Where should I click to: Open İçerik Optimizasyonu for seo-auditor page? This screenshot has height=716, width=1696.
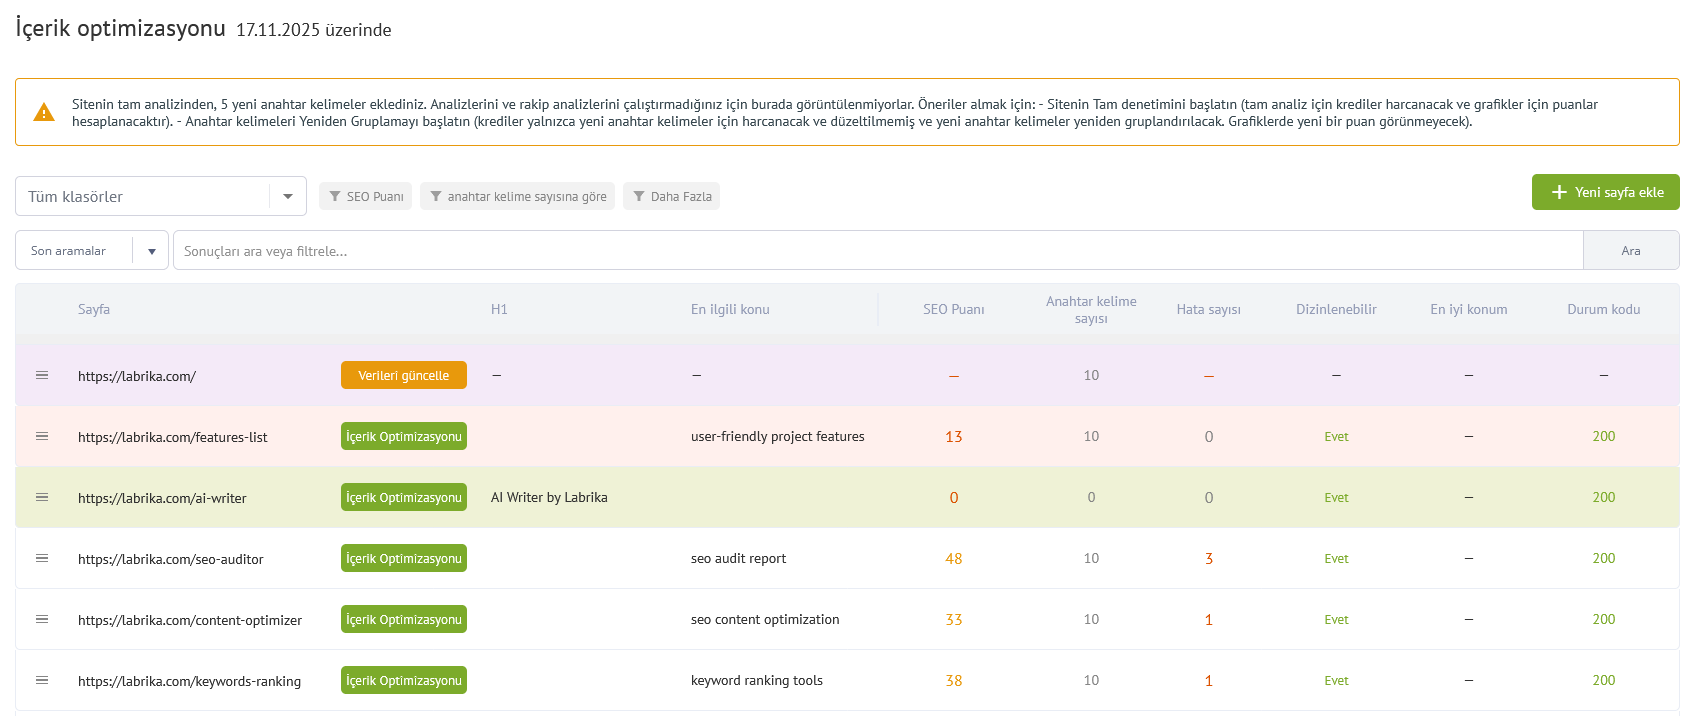(x=404, y=558)
